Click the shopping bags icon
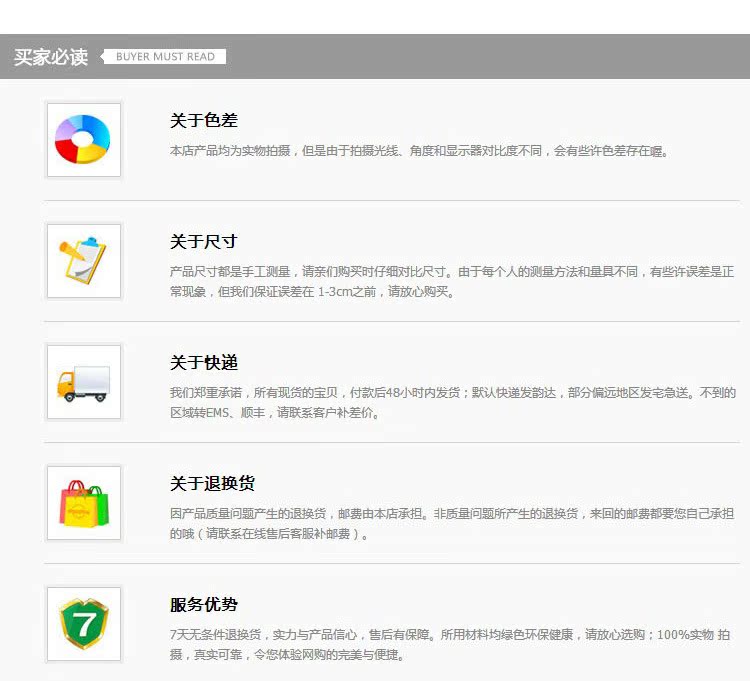 click(84, 503)
